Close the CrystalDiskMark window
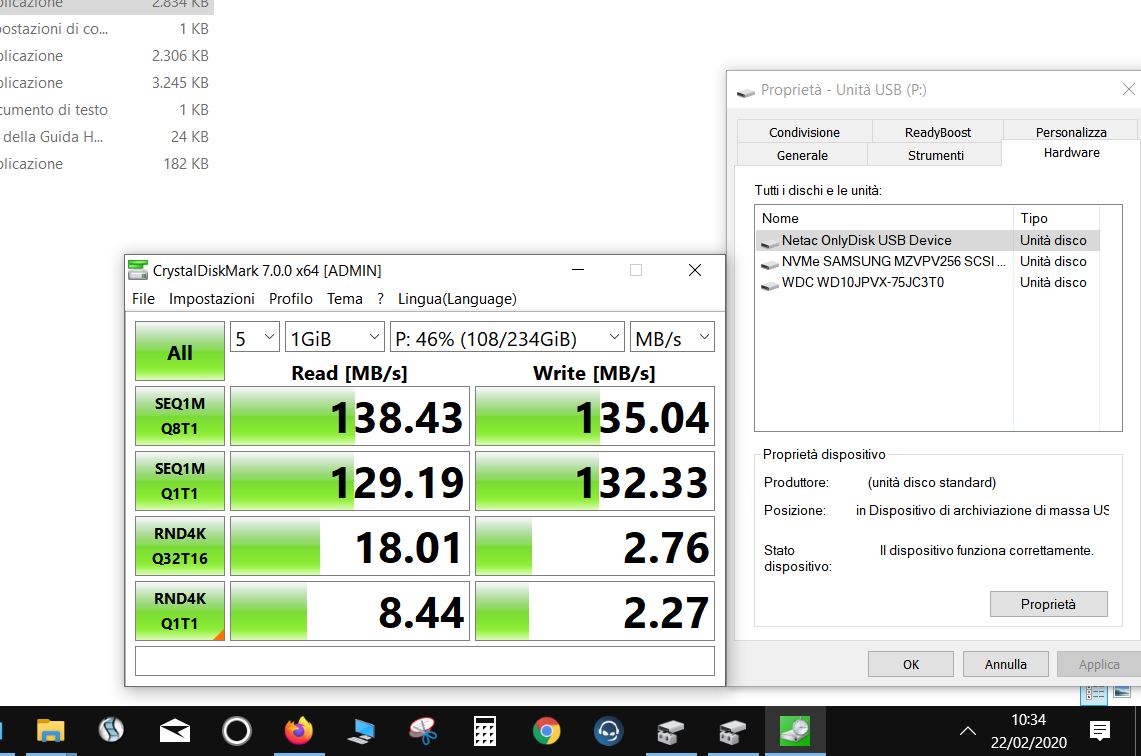1141x756 pixels. tap(695, 270)
